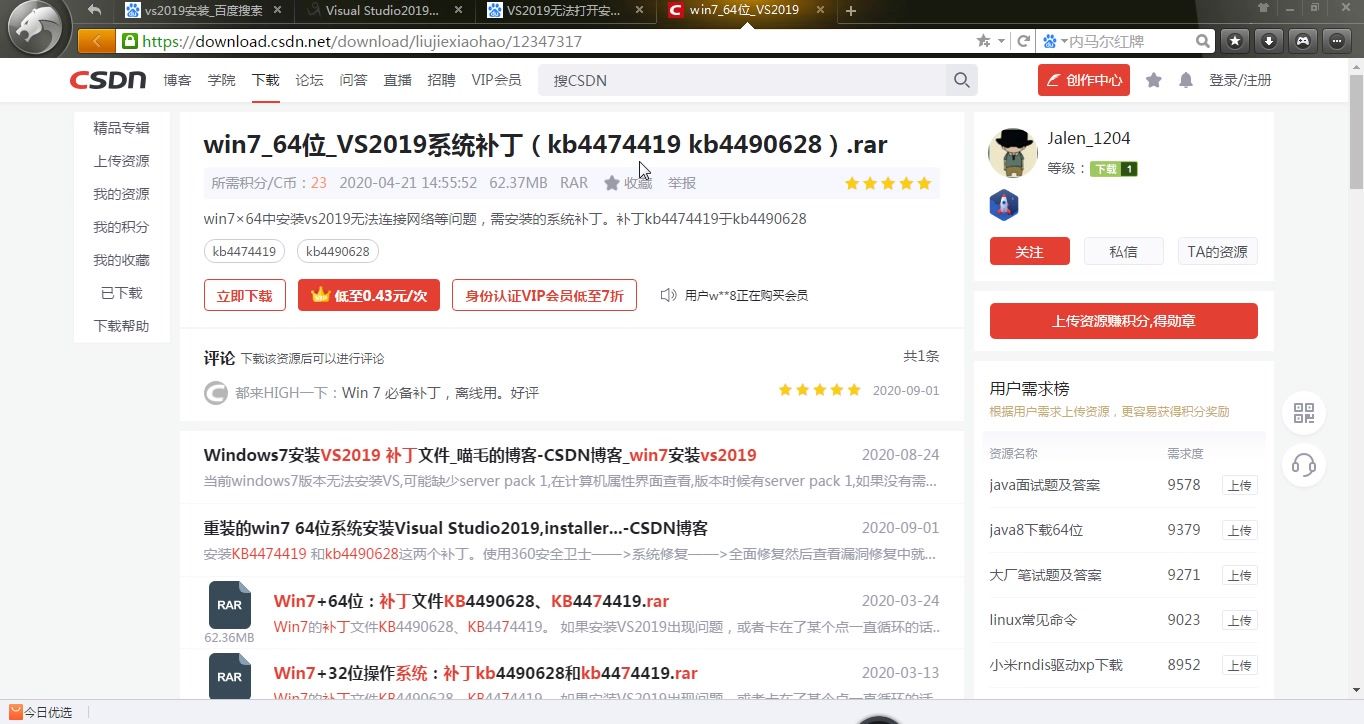Open notifications bell icon
This screenshot has height=724, width=1364.
tap(1186, 80)
